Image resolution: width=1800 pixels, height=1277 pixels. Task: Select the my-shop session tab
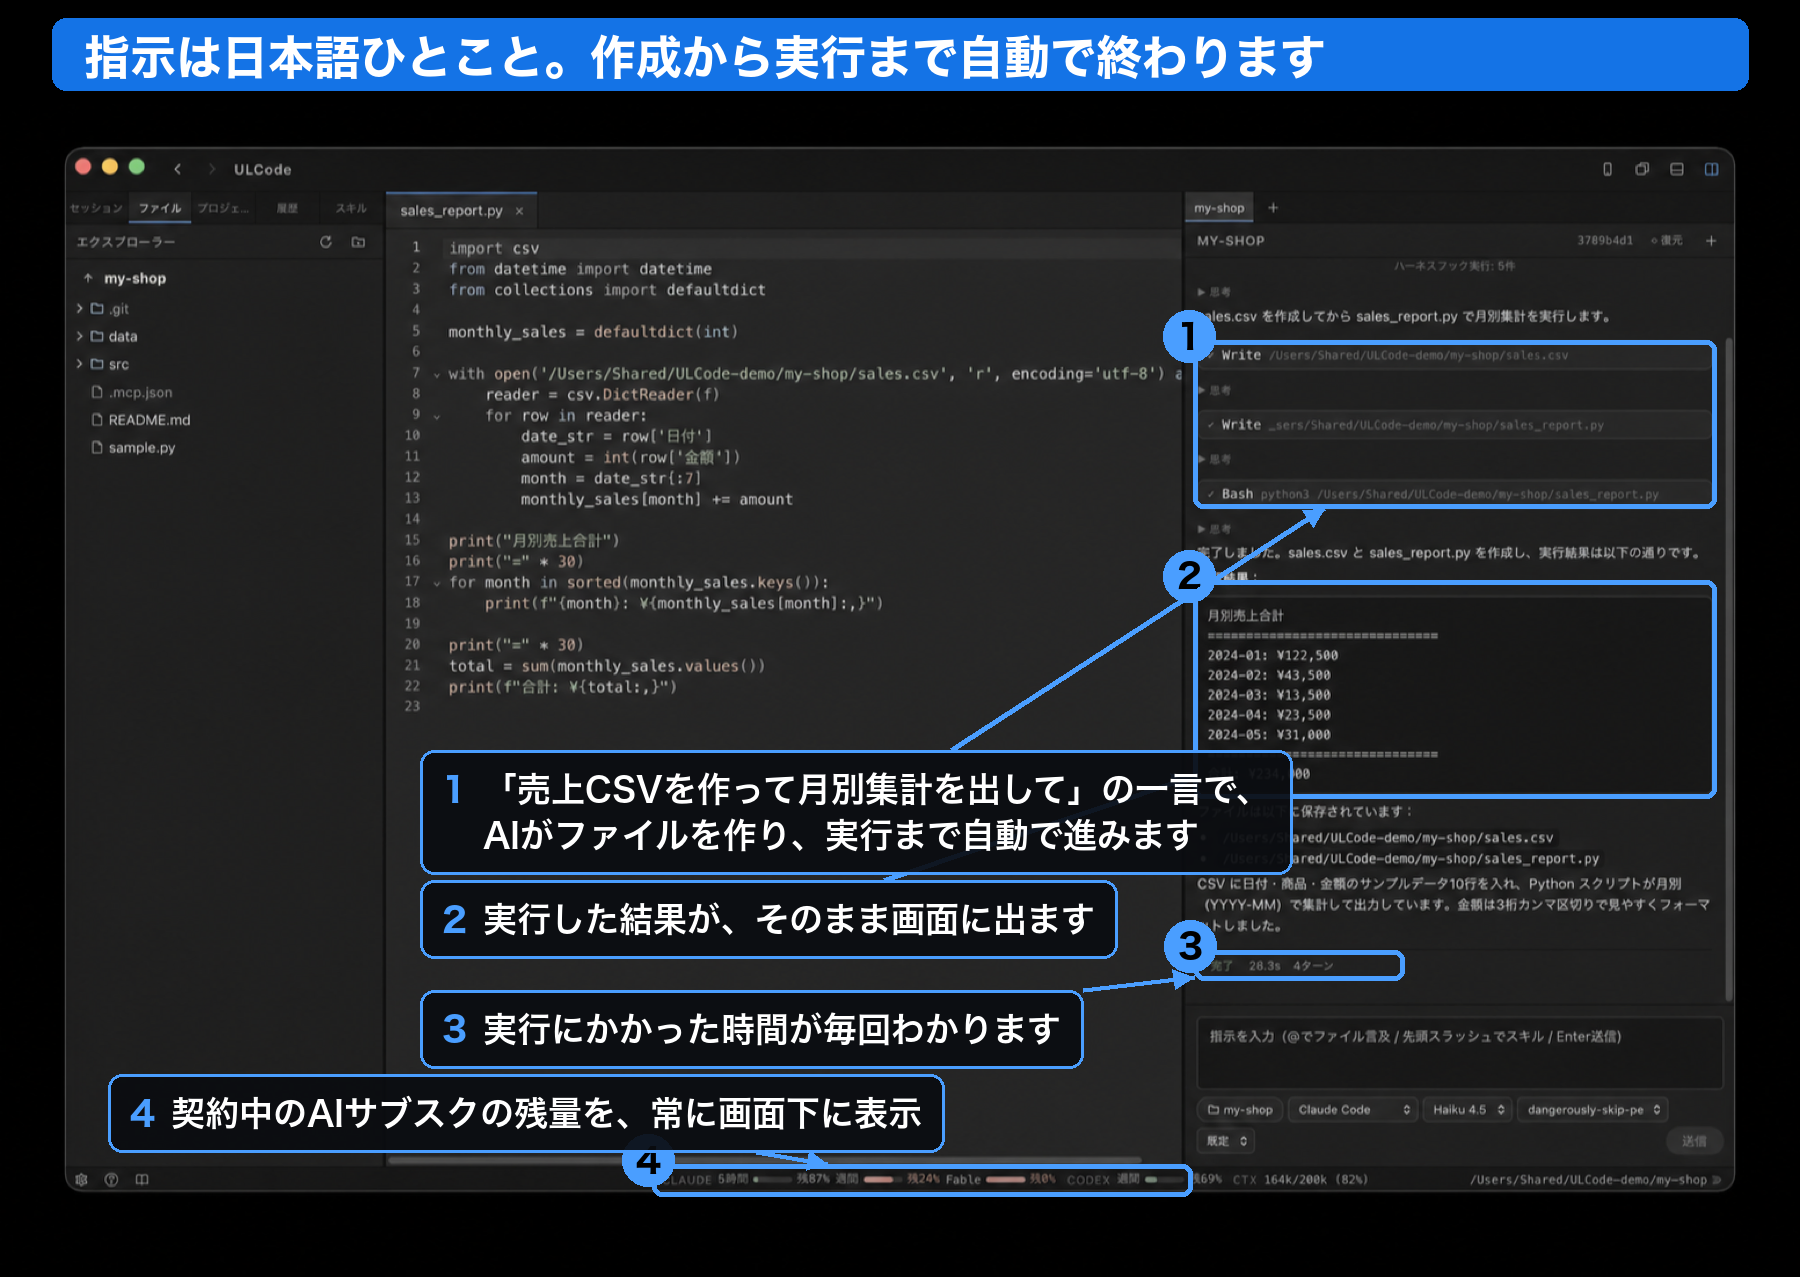pos(1219,208)
